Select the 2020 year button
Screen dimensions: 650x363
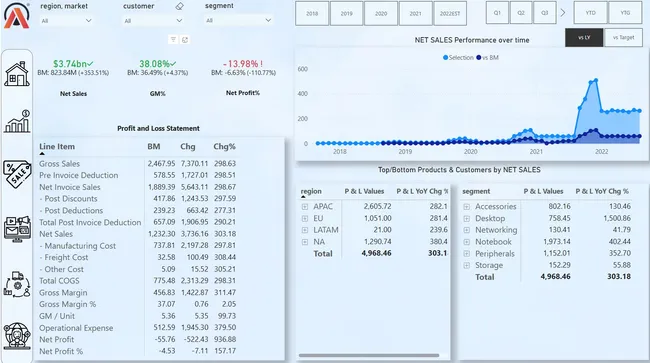(381, 13)
